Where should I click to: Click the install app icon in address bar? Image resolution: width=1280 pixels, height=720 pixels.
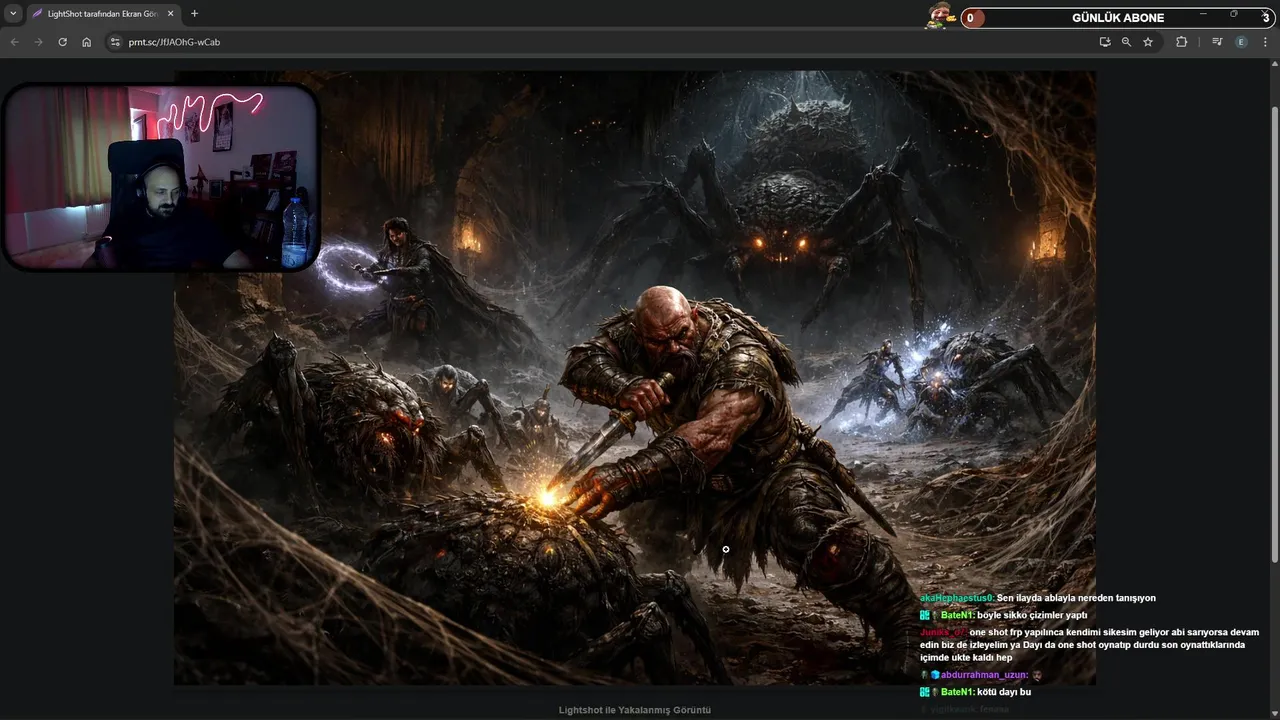pos(1104,42)
